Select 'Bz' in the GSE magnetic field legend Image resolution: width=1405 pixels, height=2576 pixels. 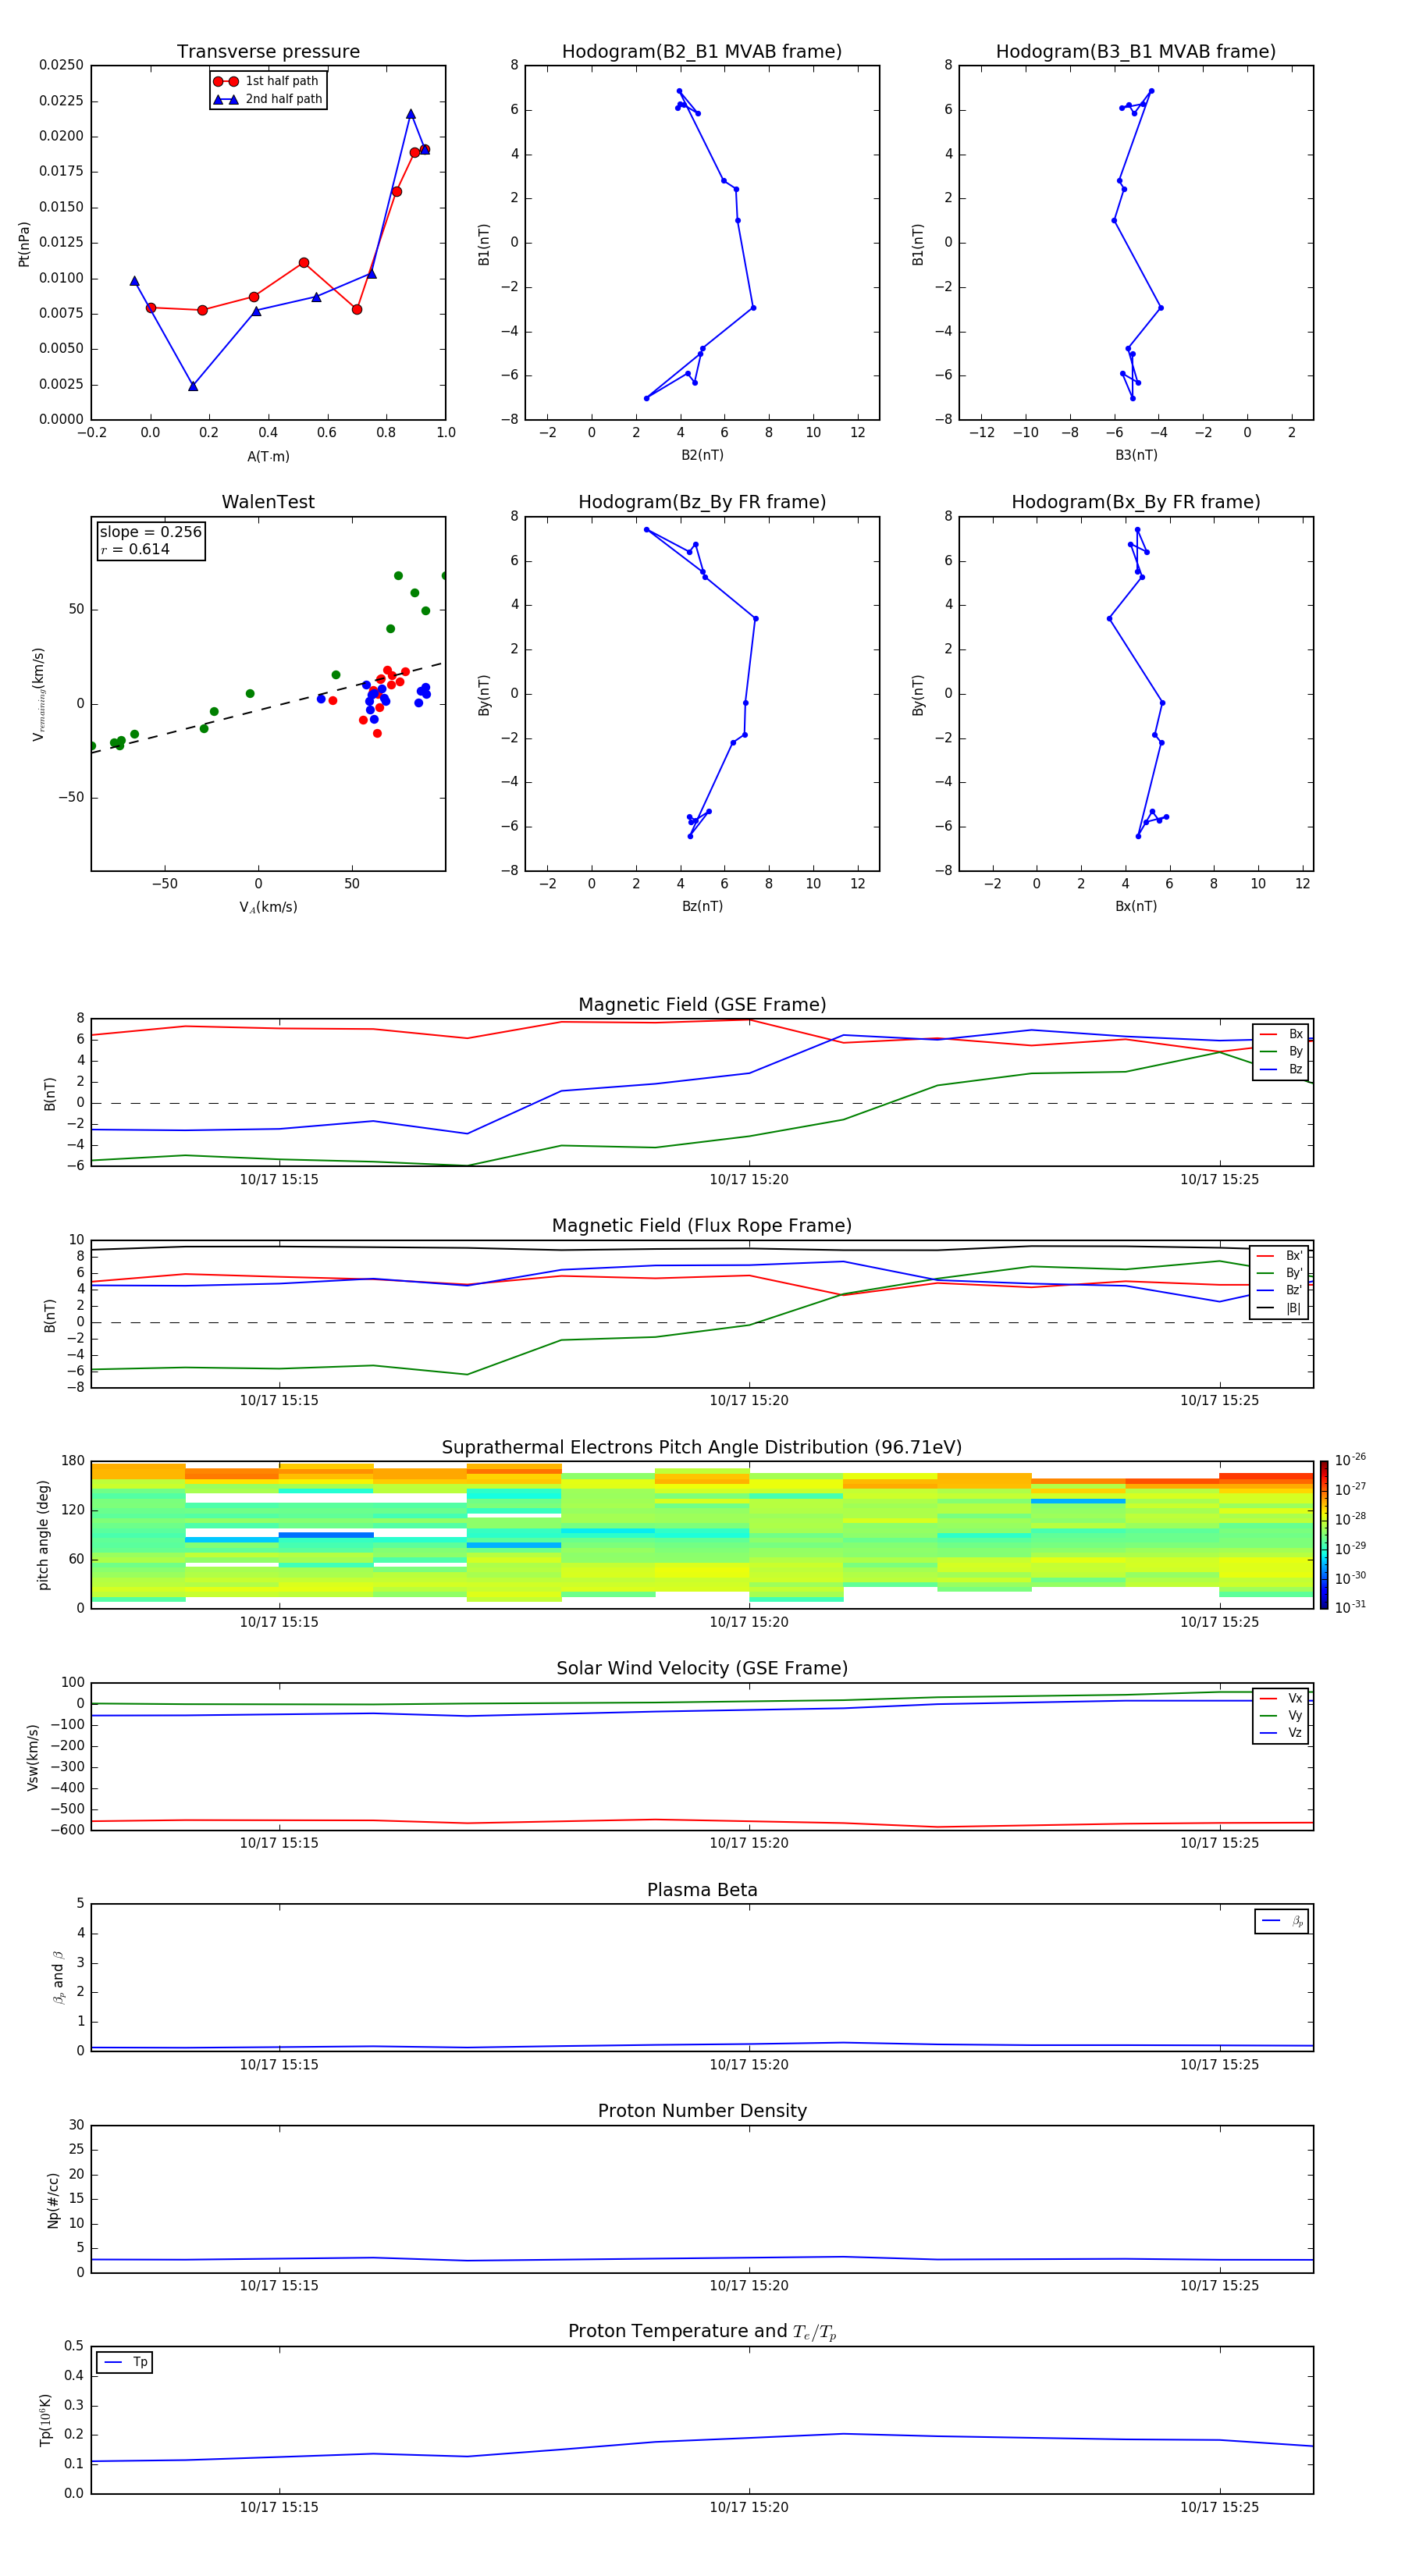click(x=1281, y=1069)
